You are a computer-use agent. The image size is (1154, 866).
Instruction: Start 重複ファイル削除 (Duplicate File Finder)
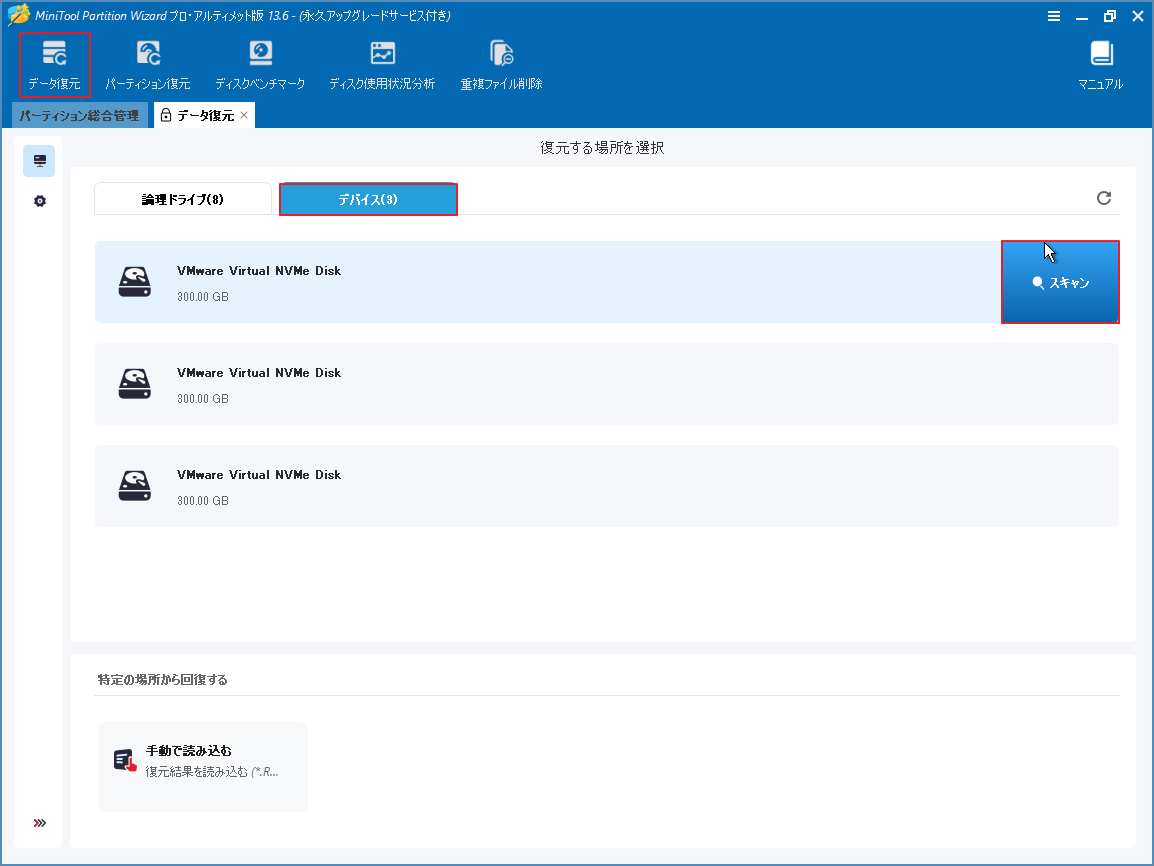501,62
